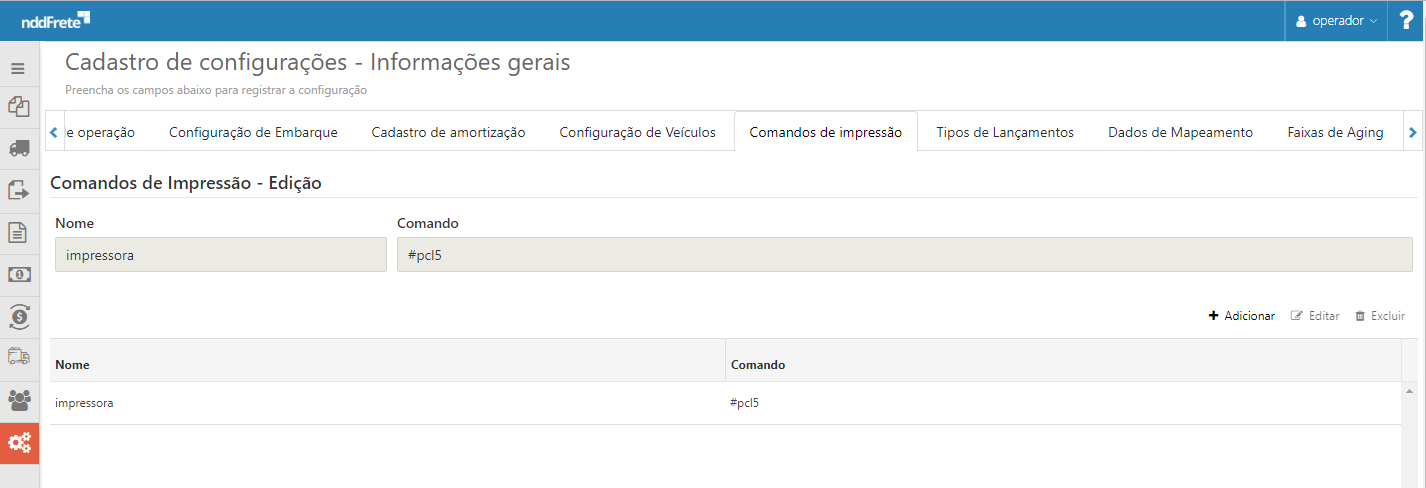
Task: Click the Nome input field
Action: 221,255
